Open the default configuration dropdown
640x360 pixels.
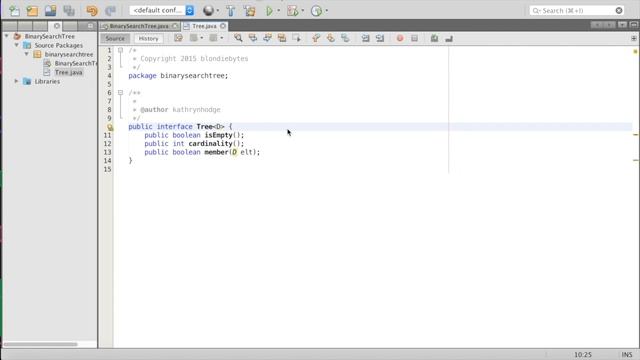pos(162,11)
